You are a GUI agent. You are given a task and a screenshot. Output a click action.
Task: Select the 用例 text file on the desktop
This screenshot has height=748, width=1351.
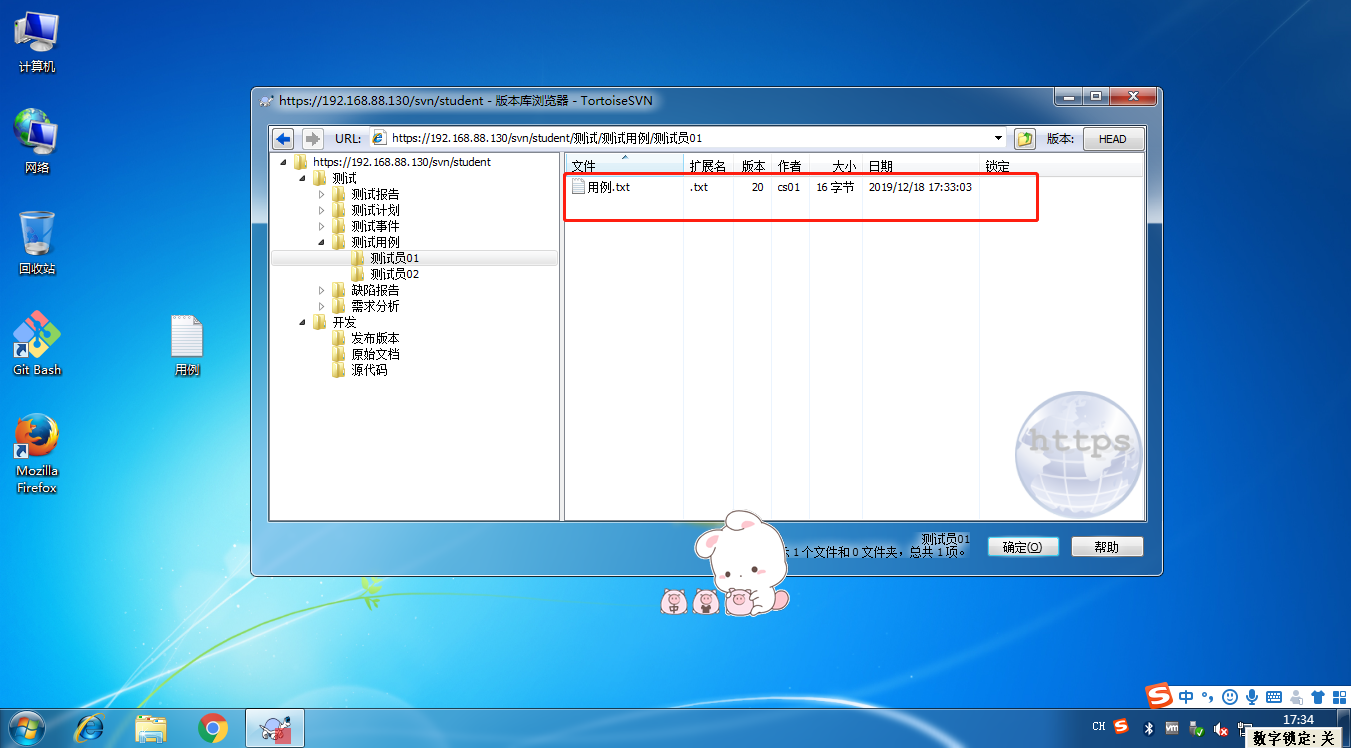[187, 344]
